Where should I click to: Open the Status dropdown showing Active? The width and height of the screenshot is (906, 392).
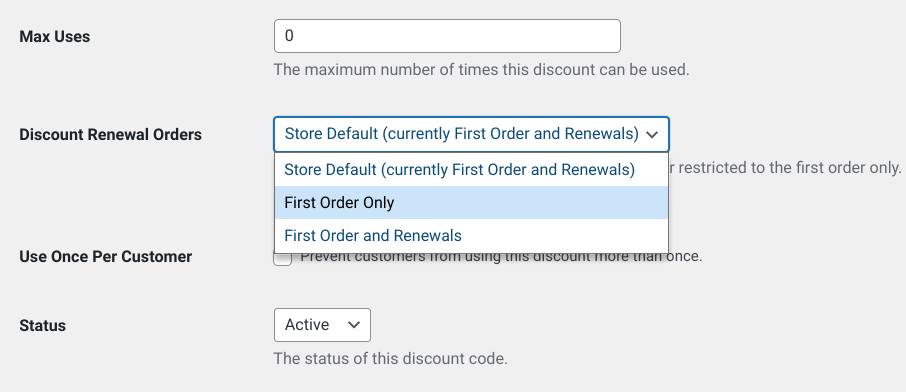point(322,325)
